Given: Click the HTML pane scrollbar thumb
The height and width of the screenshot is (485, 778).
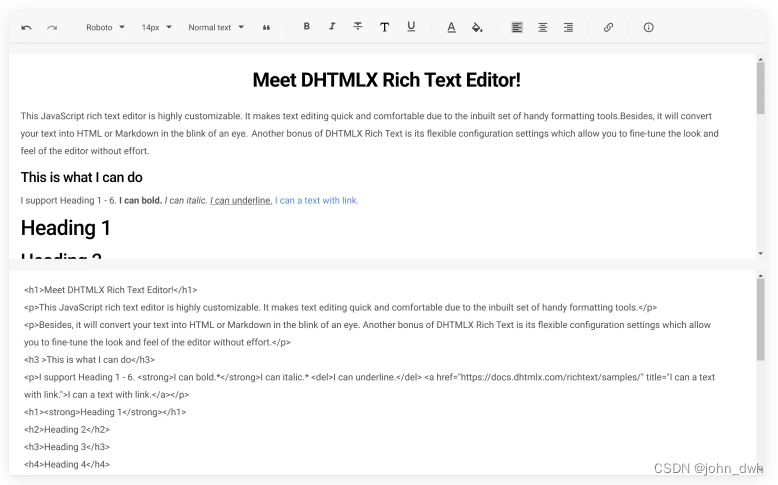Looking at the screenshot, I should pyautogui.click(x=761, y=320).
